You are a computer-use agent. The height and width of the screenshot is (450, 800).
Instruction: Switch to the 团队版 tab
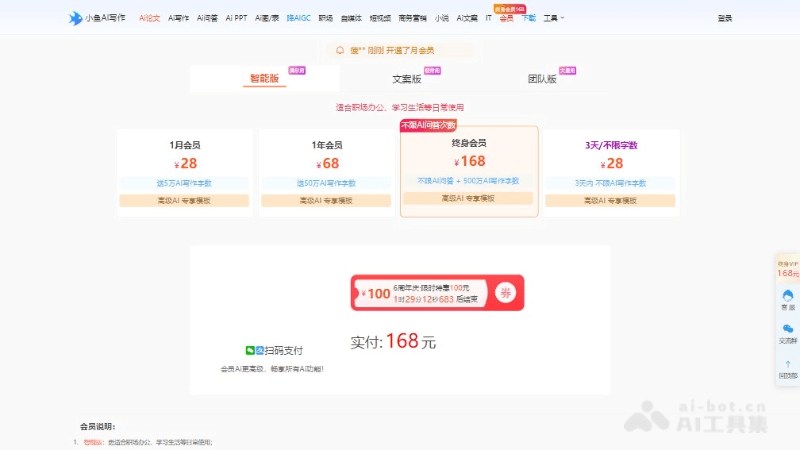(x=542, y=79)
